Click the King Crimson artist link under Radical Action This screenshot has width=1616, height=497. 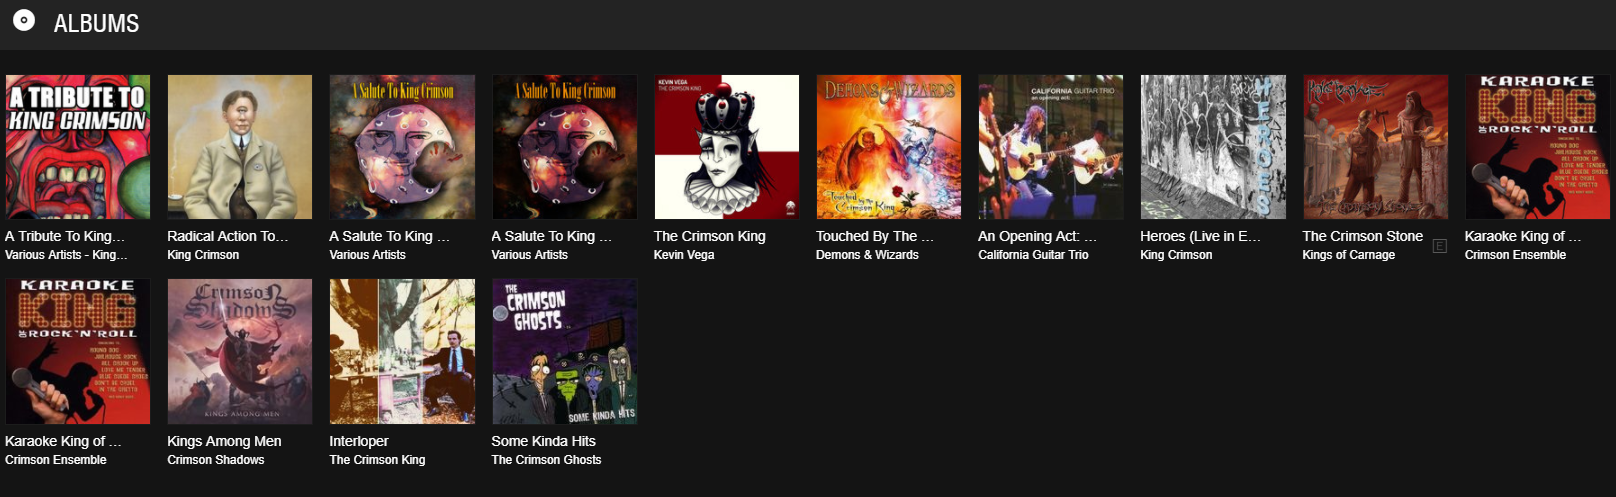click(203, 255)
